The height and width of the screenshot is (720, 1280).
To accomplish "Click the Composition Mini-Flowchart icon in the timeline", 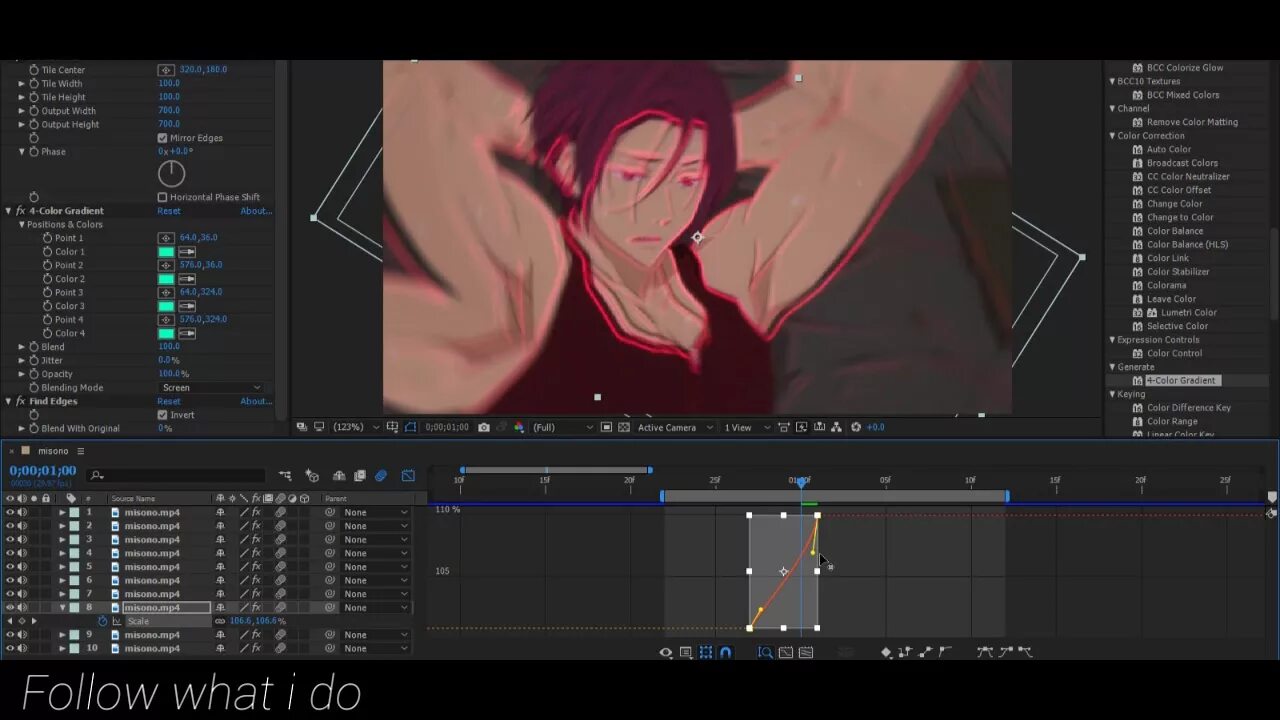I will [286, 476].
